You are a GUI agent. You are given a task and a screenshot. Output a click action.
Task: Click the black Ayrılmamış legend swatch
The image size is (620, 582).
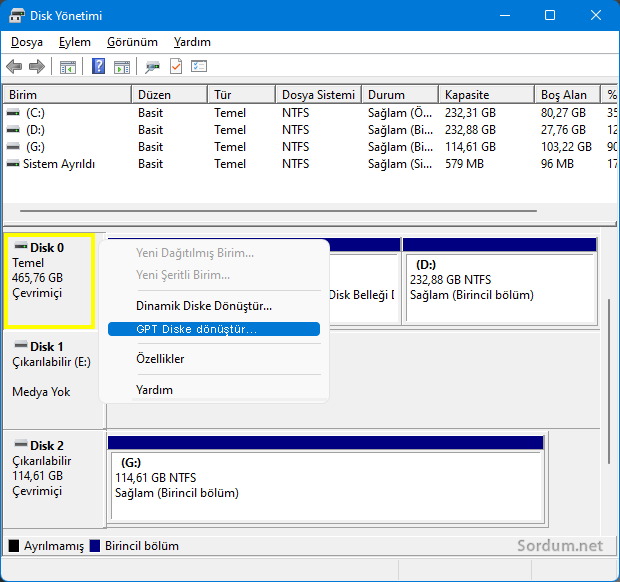click(x=14, y=546)
